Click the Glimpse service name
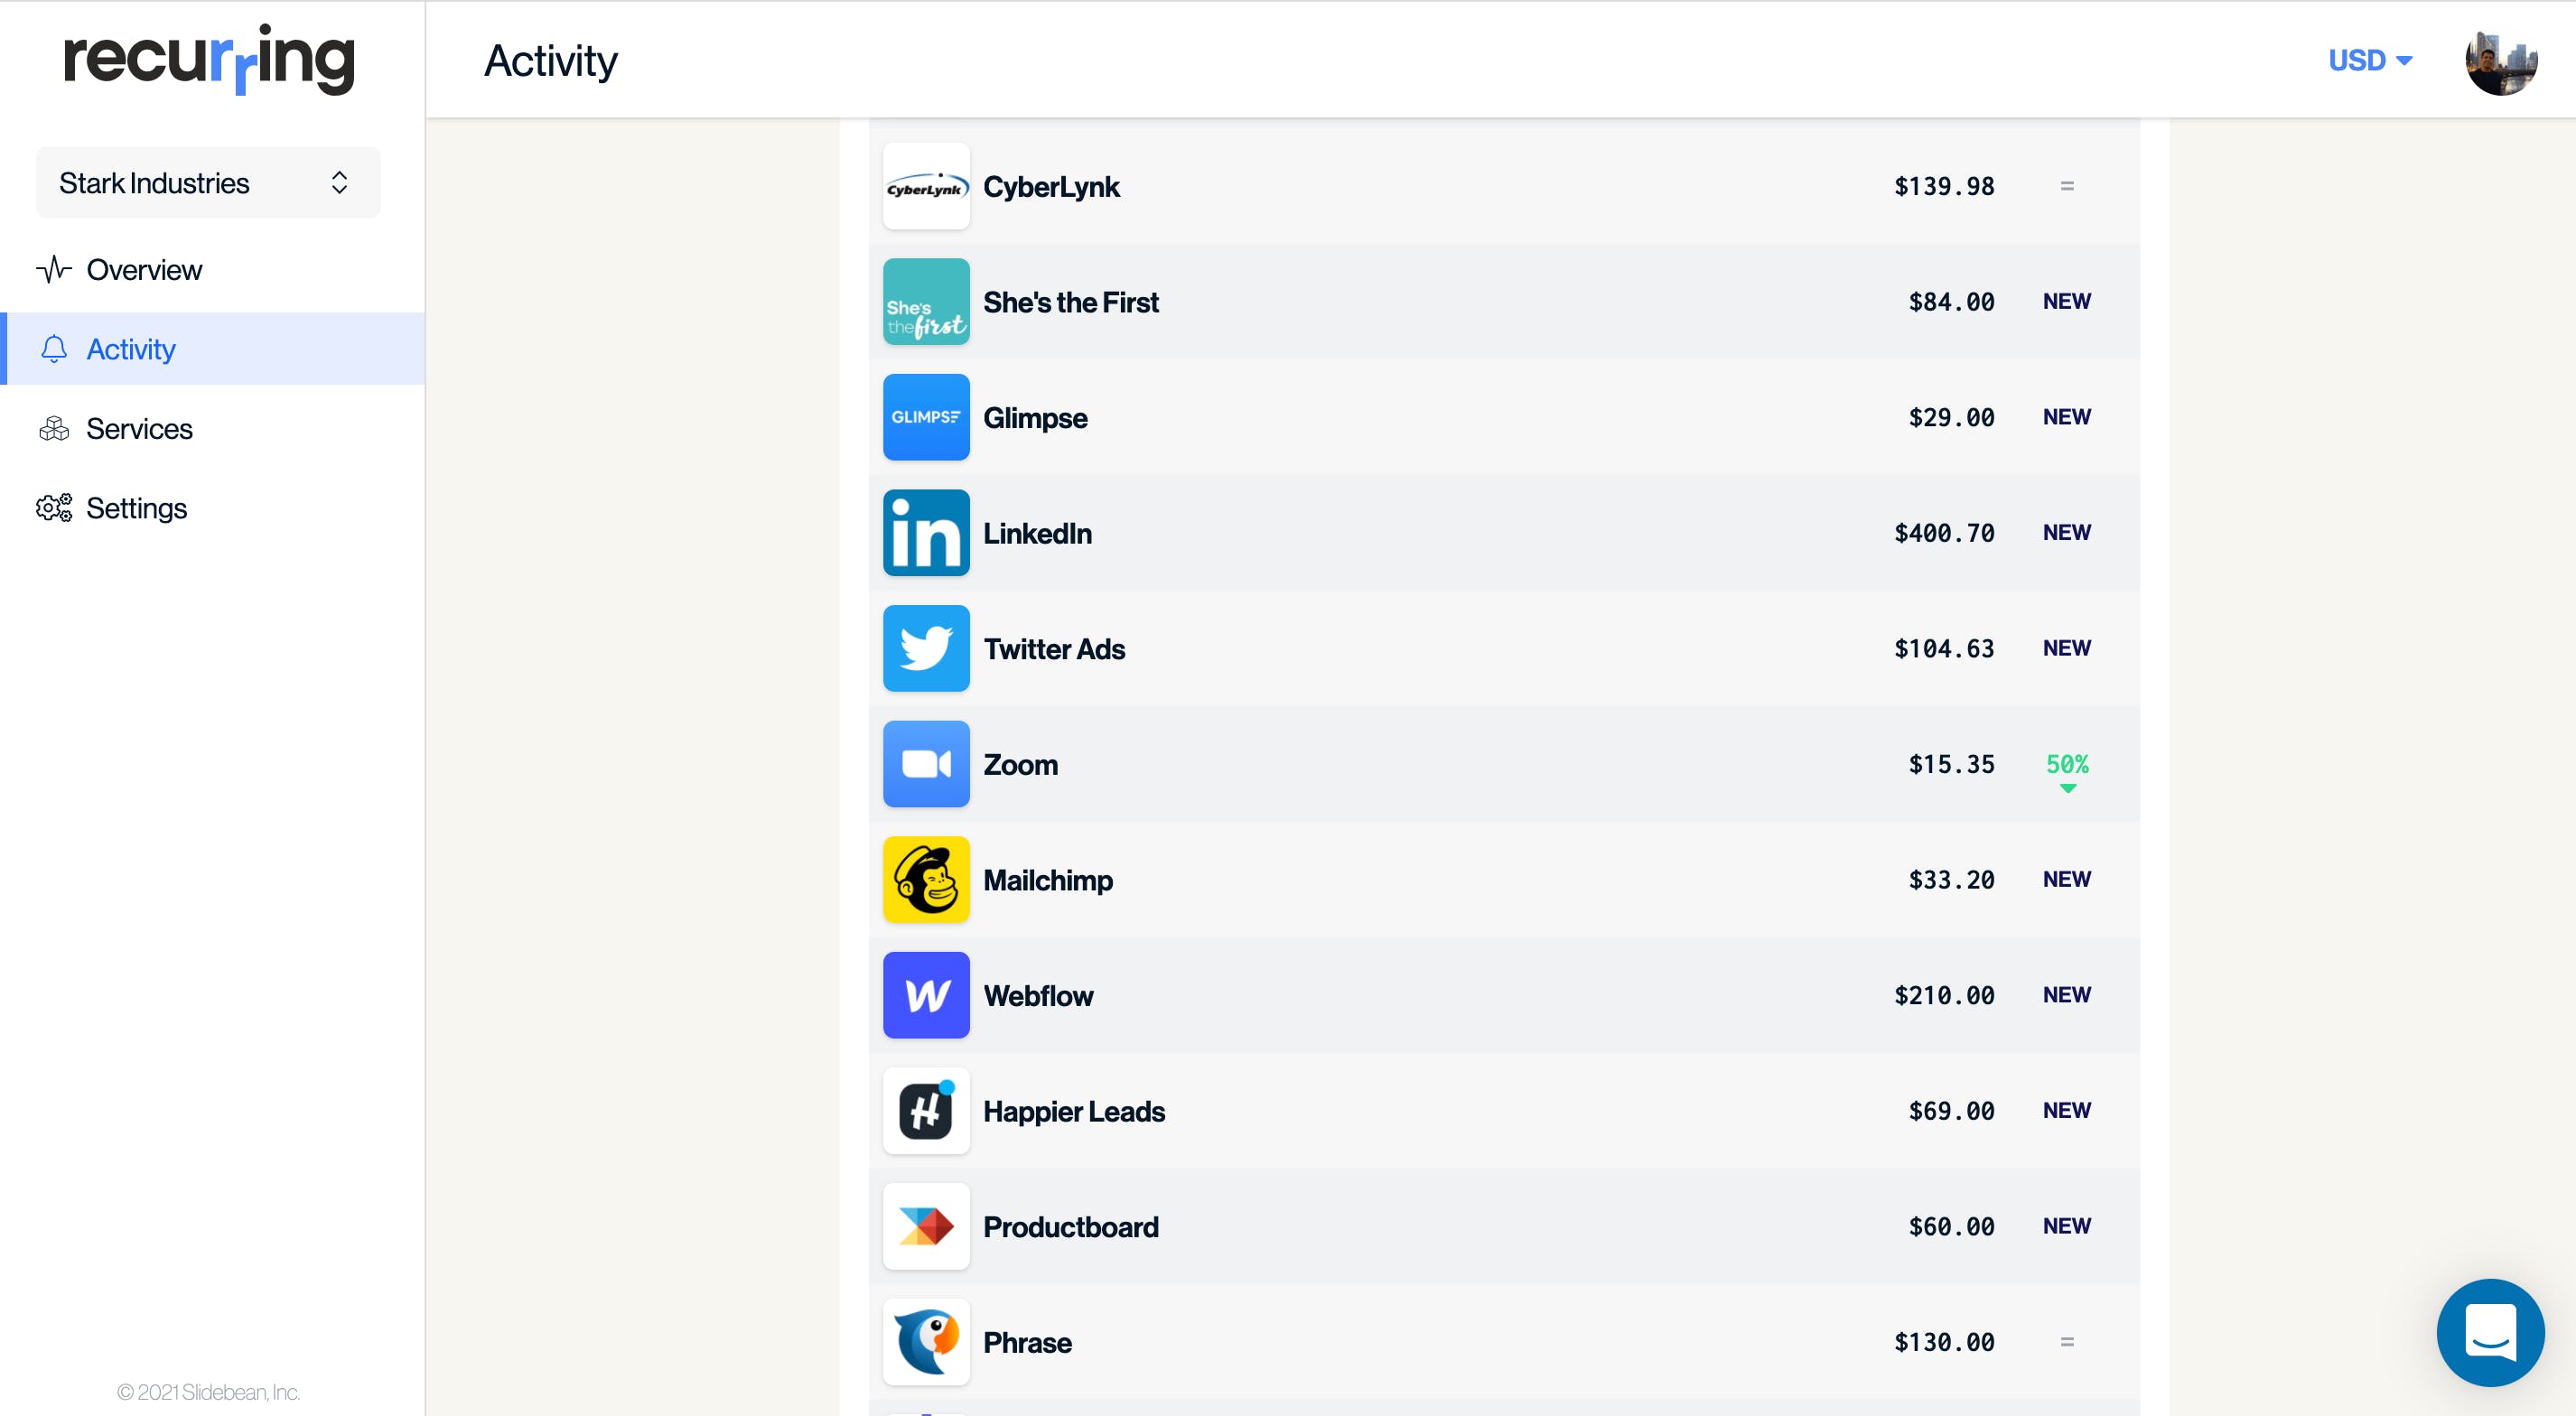2576x1416 pixels. pos(1035,418)
